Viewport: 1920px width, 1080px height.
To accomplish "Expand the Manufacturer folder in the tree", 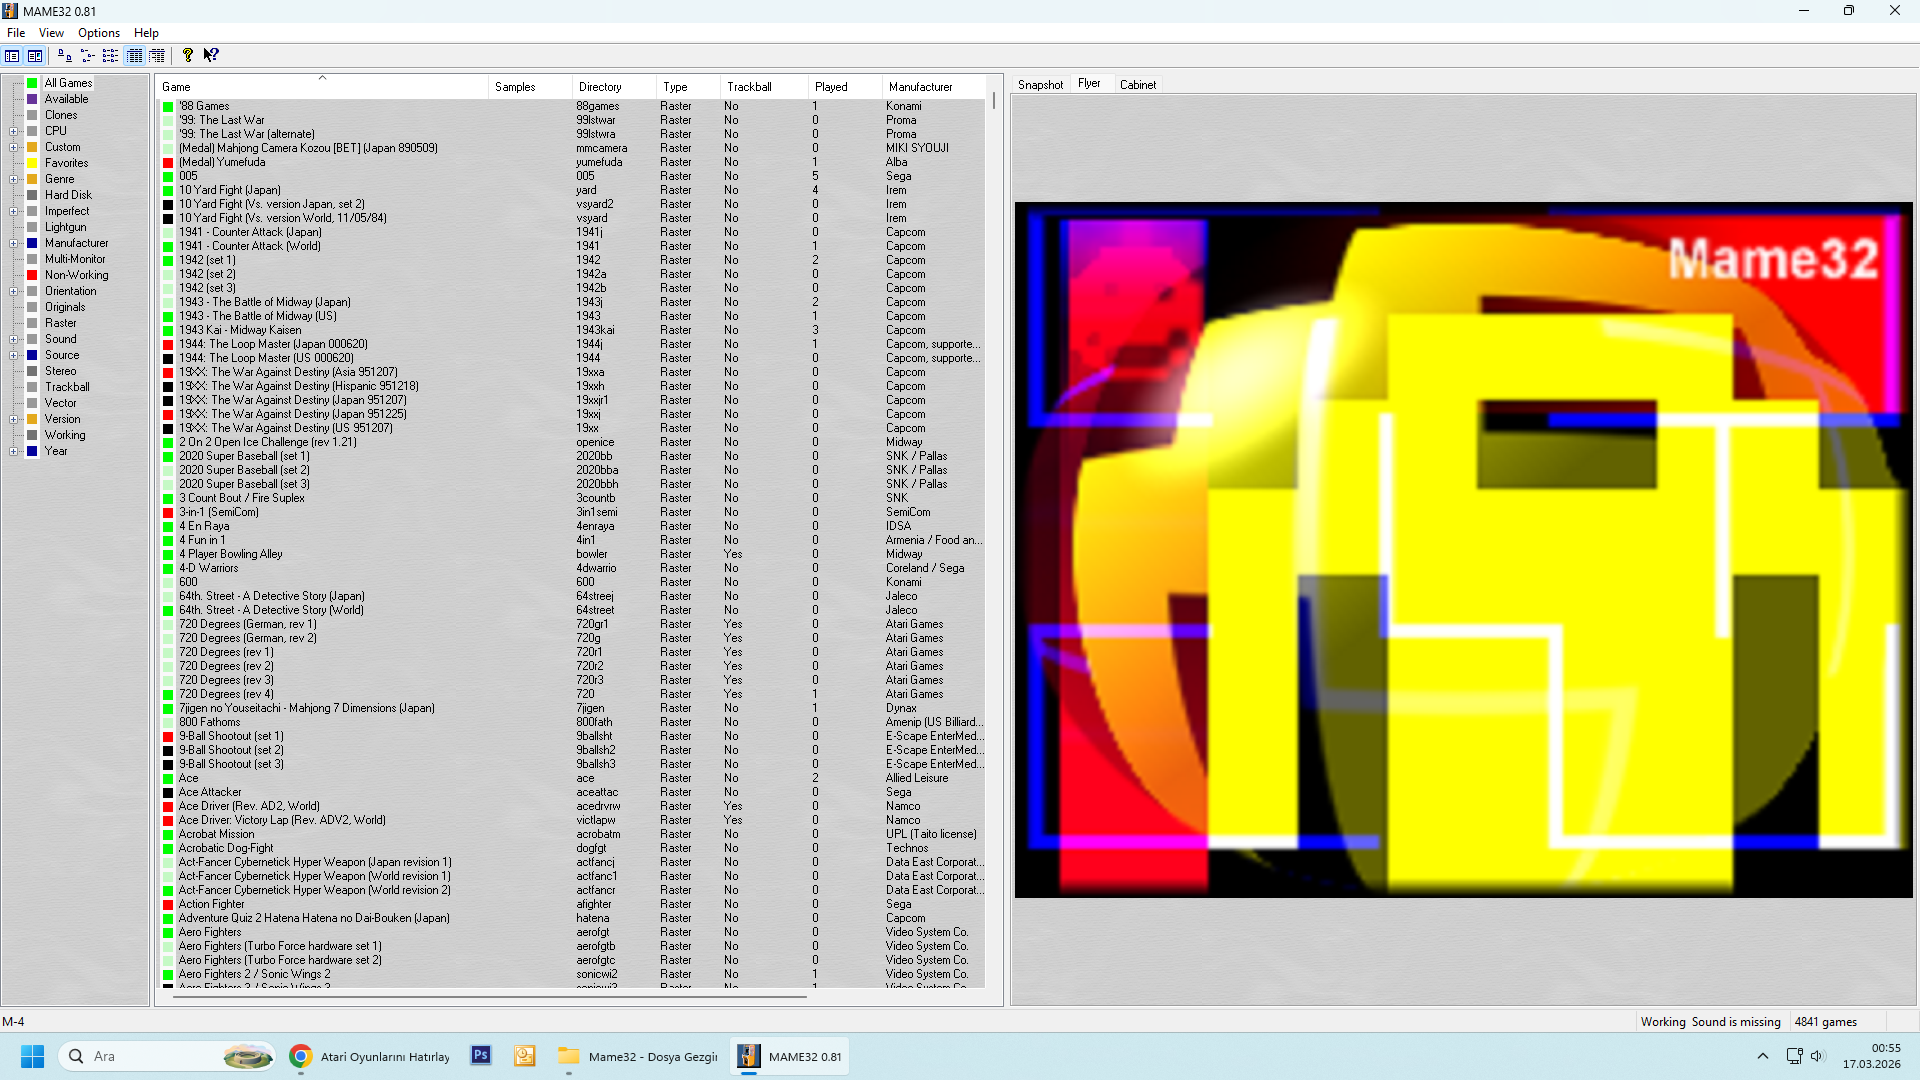I will 13,243.
